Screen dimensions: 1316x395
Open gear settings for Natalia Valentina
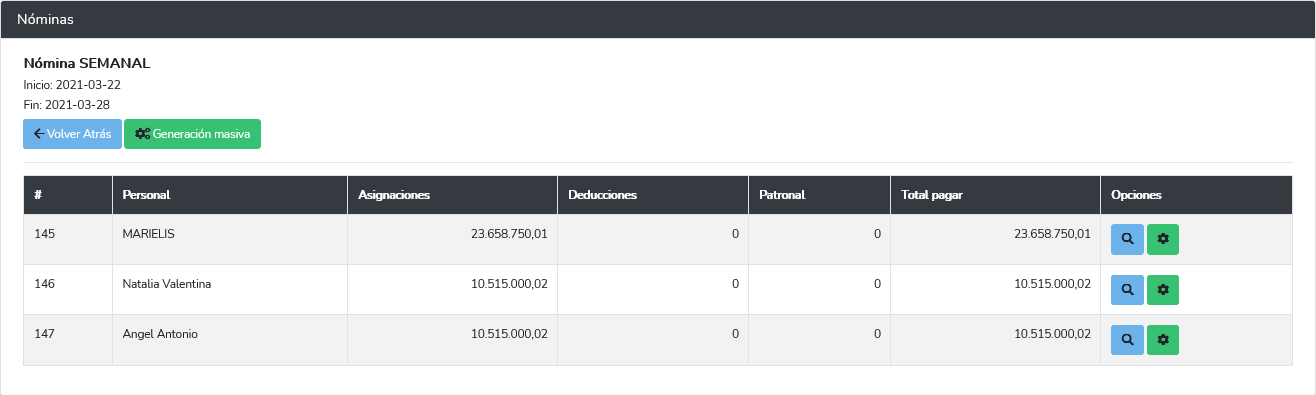tap(1163, 289)
